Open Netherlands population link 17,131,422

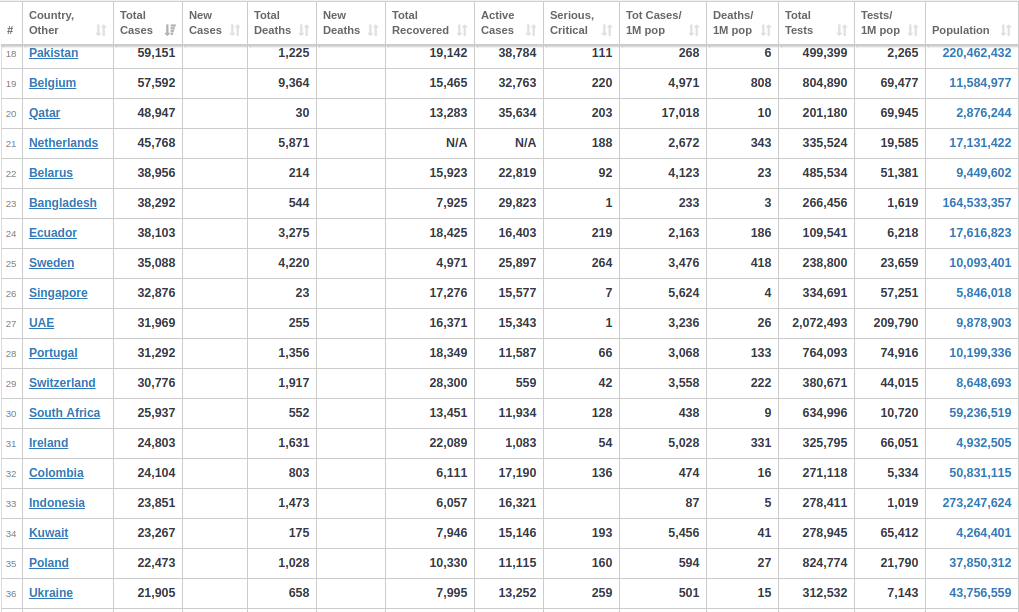tap(980, 142)
